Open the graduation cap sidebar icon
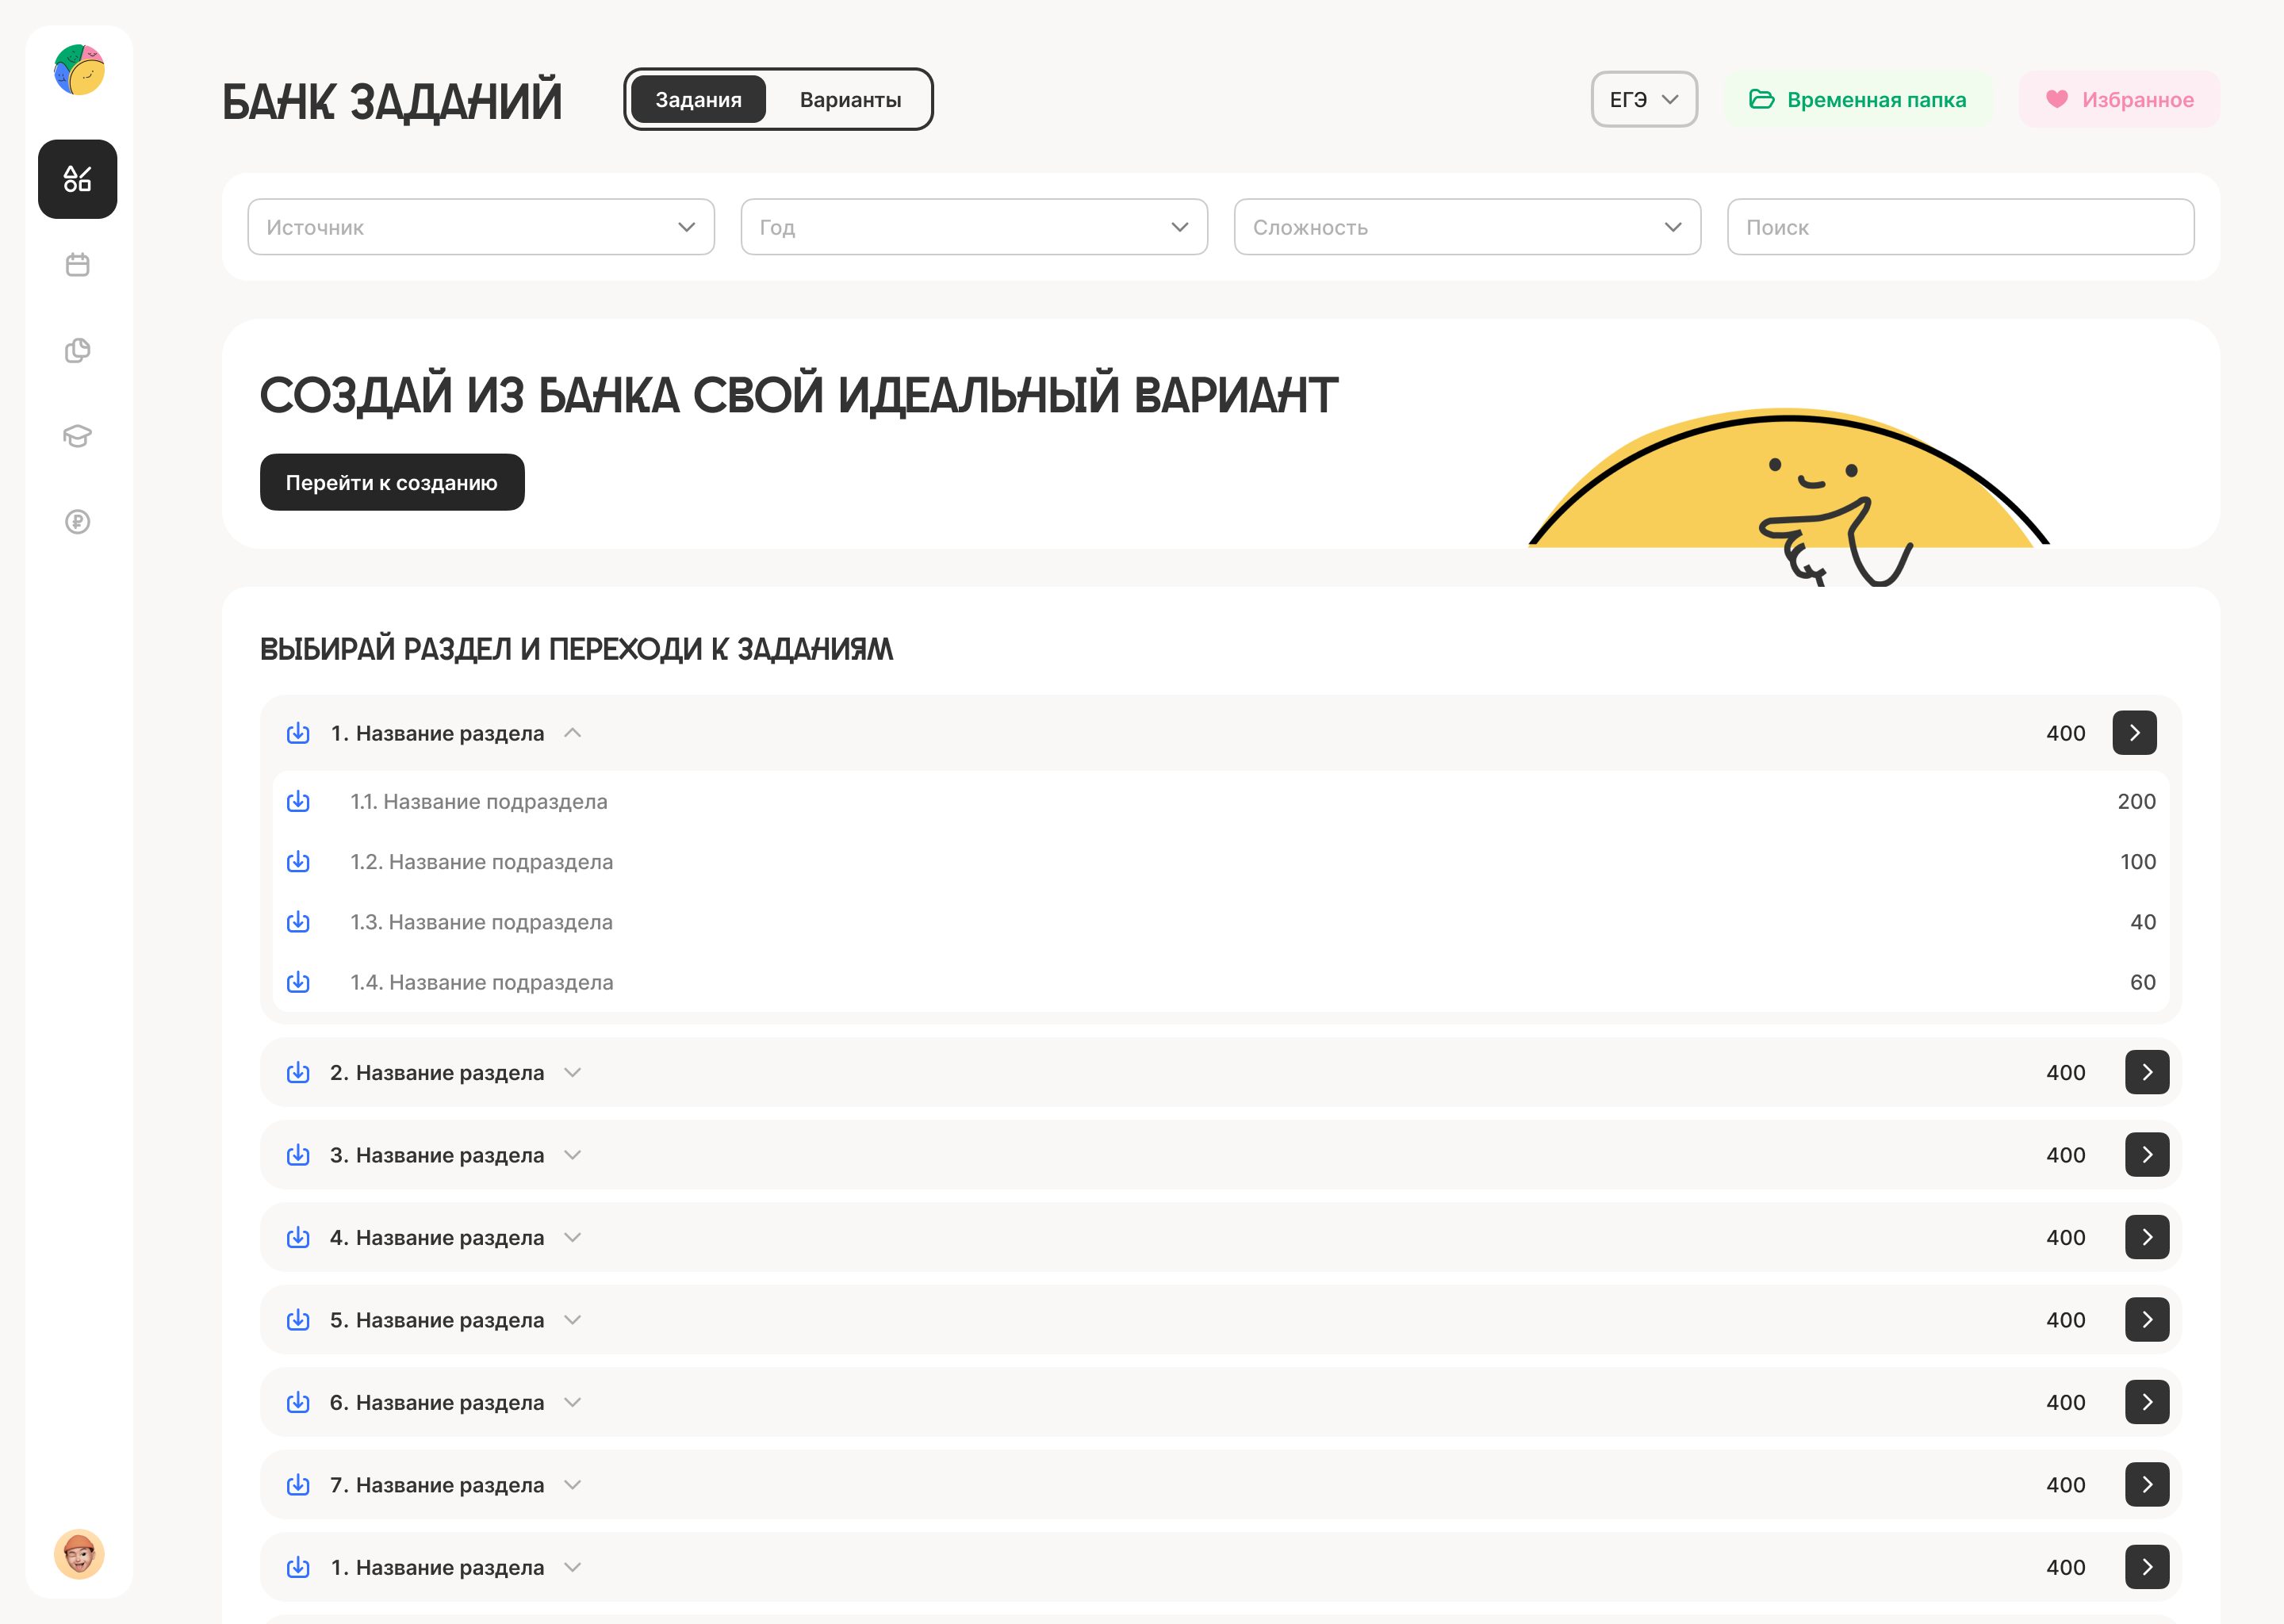 tap(77, 436)
